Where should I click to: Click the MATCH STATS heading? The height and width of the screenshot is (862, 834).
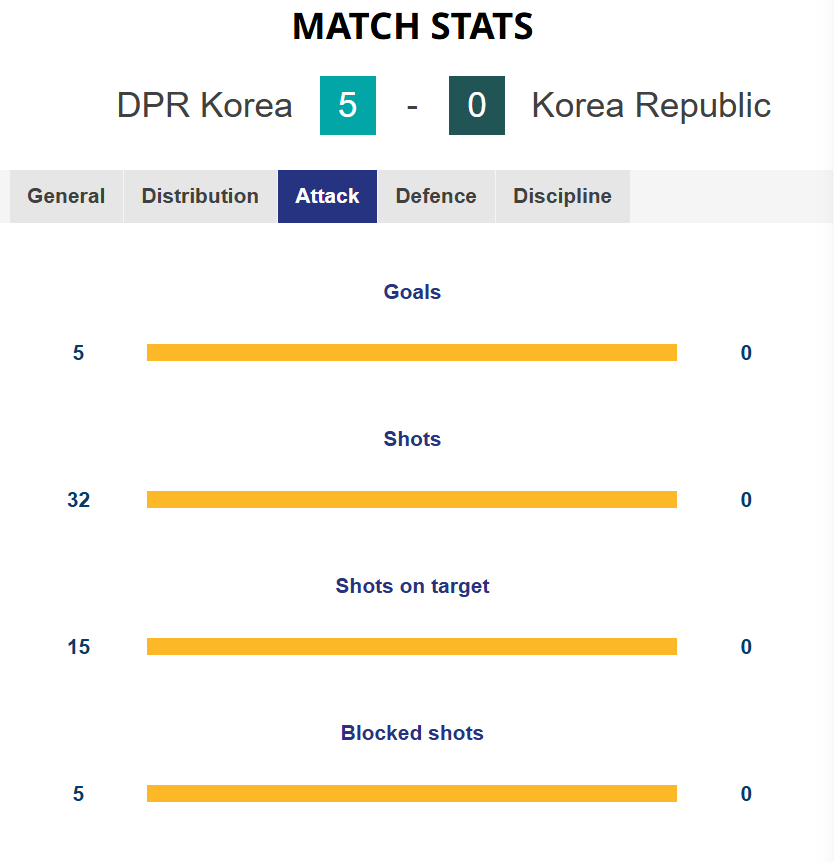point(412,27)
